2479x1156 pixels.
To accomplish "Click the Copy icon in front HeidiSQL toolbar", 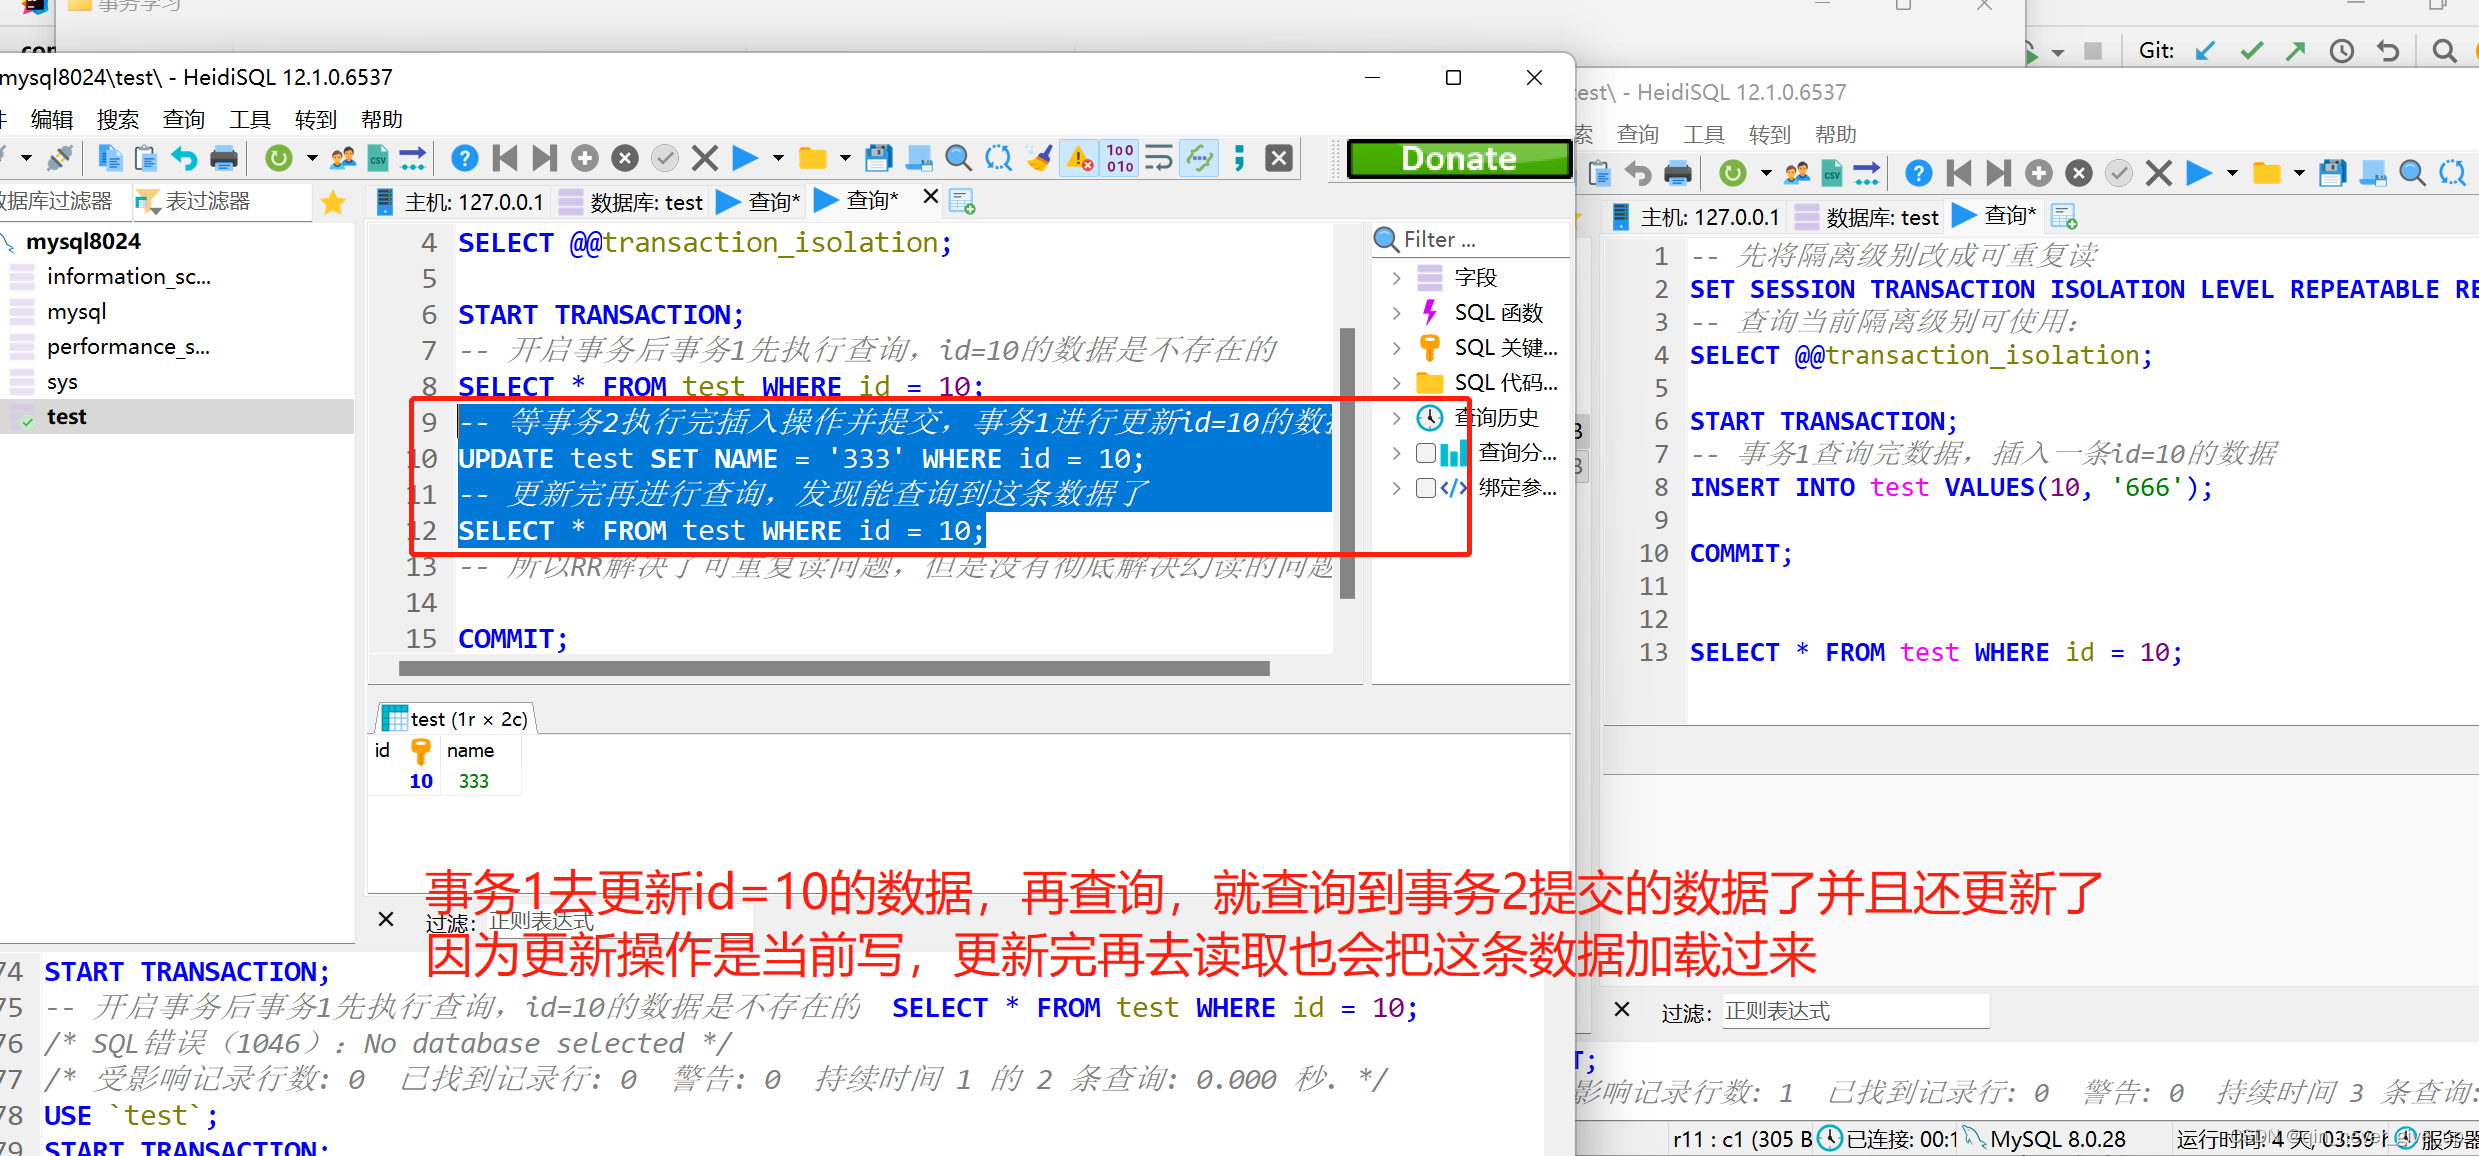I will pos(110,158).
